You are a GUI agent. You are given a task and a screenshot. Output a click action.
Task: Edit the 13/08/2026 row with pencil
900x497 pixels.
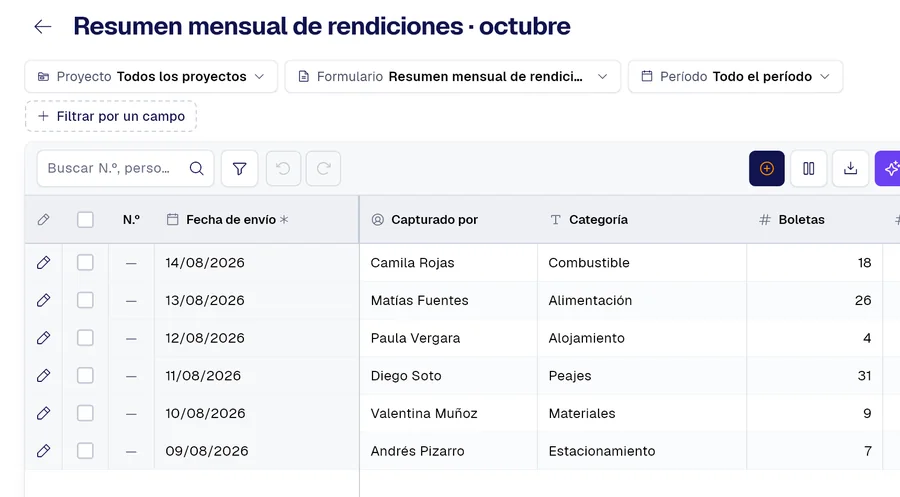[x=43, y=300]
